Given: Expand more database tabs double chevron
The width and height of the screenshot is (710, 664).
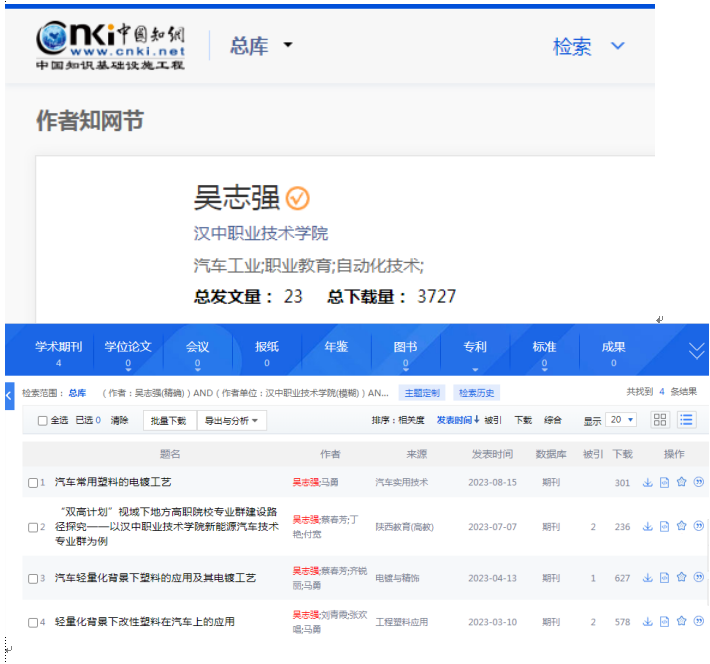Looking at the screenshot, I should 696,351.
